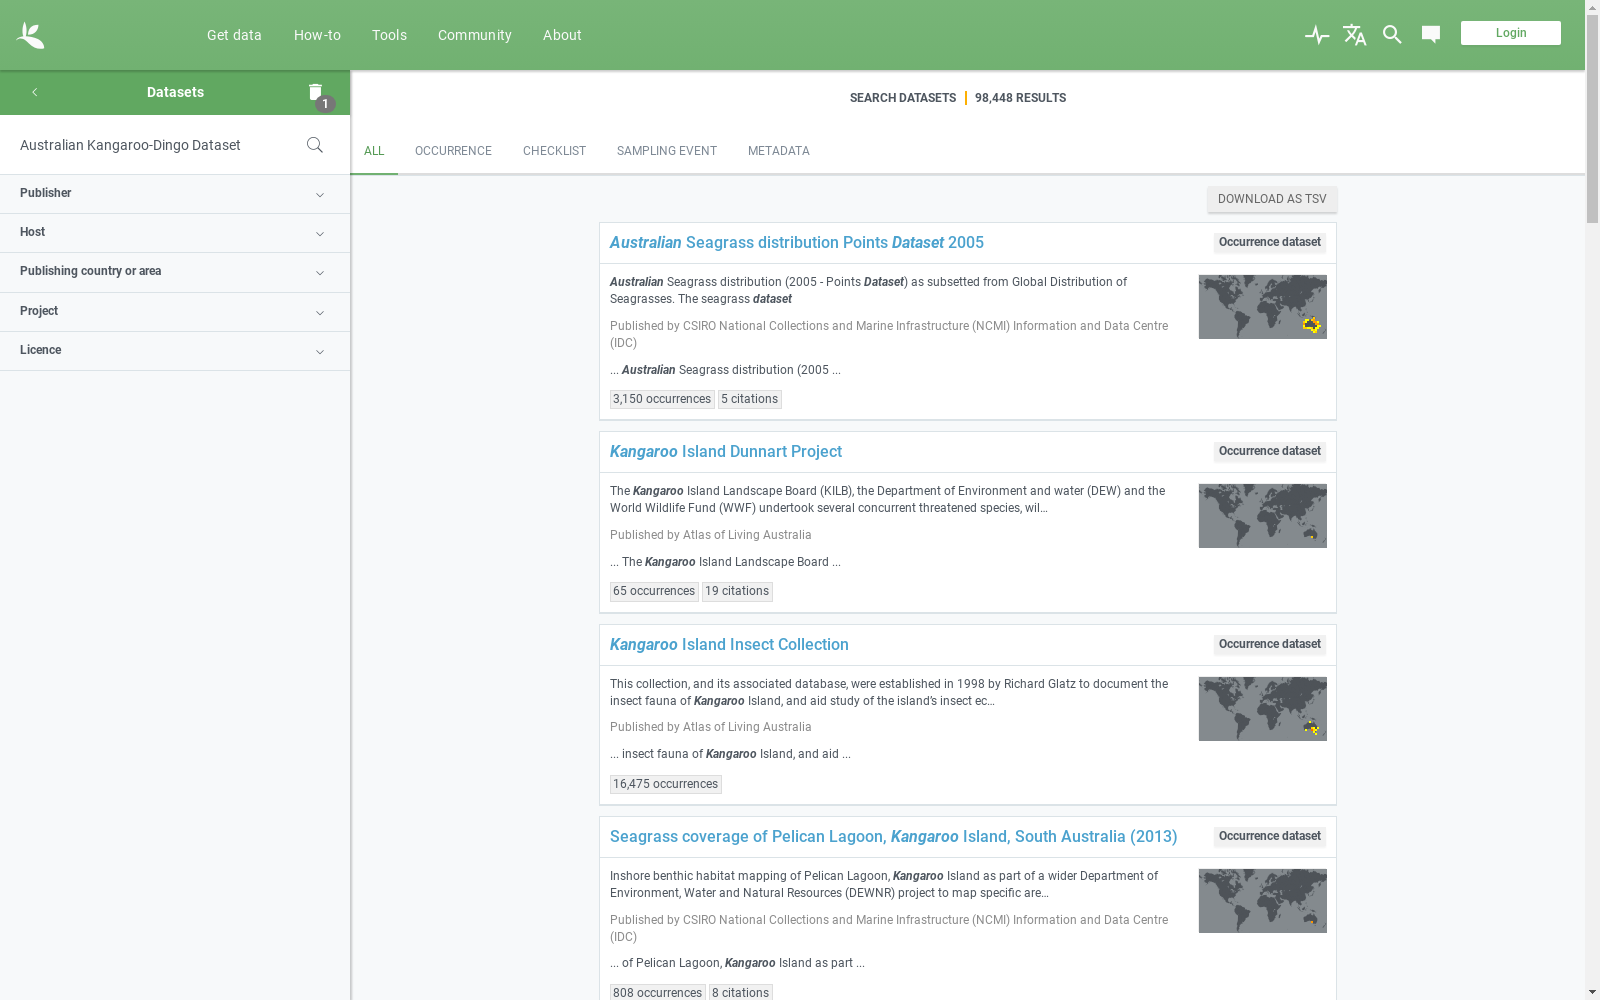Image resolution: width=1600 pixels, height=1000 pixels.
Task: Open the Get data menu
Action: coord(234,35)
